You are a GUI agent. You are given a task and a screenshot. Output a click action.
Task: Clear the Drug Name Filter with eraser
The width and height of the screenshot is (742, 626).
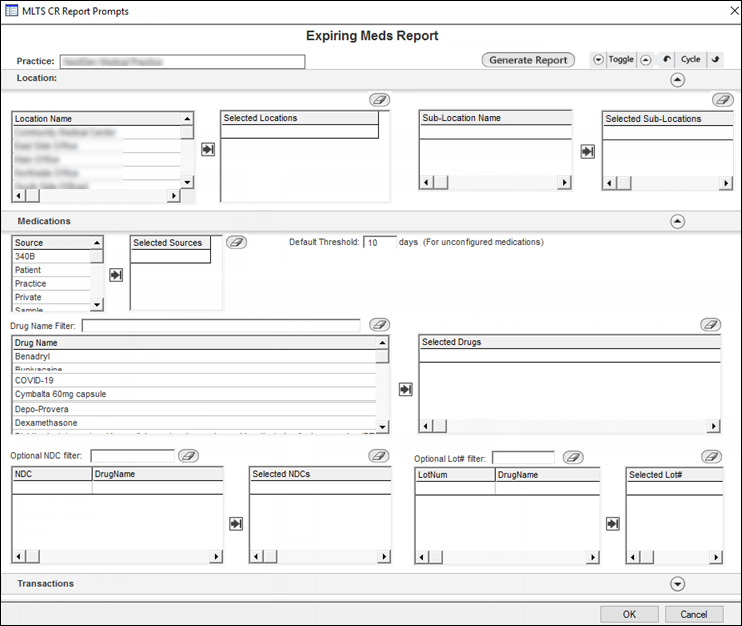coord(380,325)
